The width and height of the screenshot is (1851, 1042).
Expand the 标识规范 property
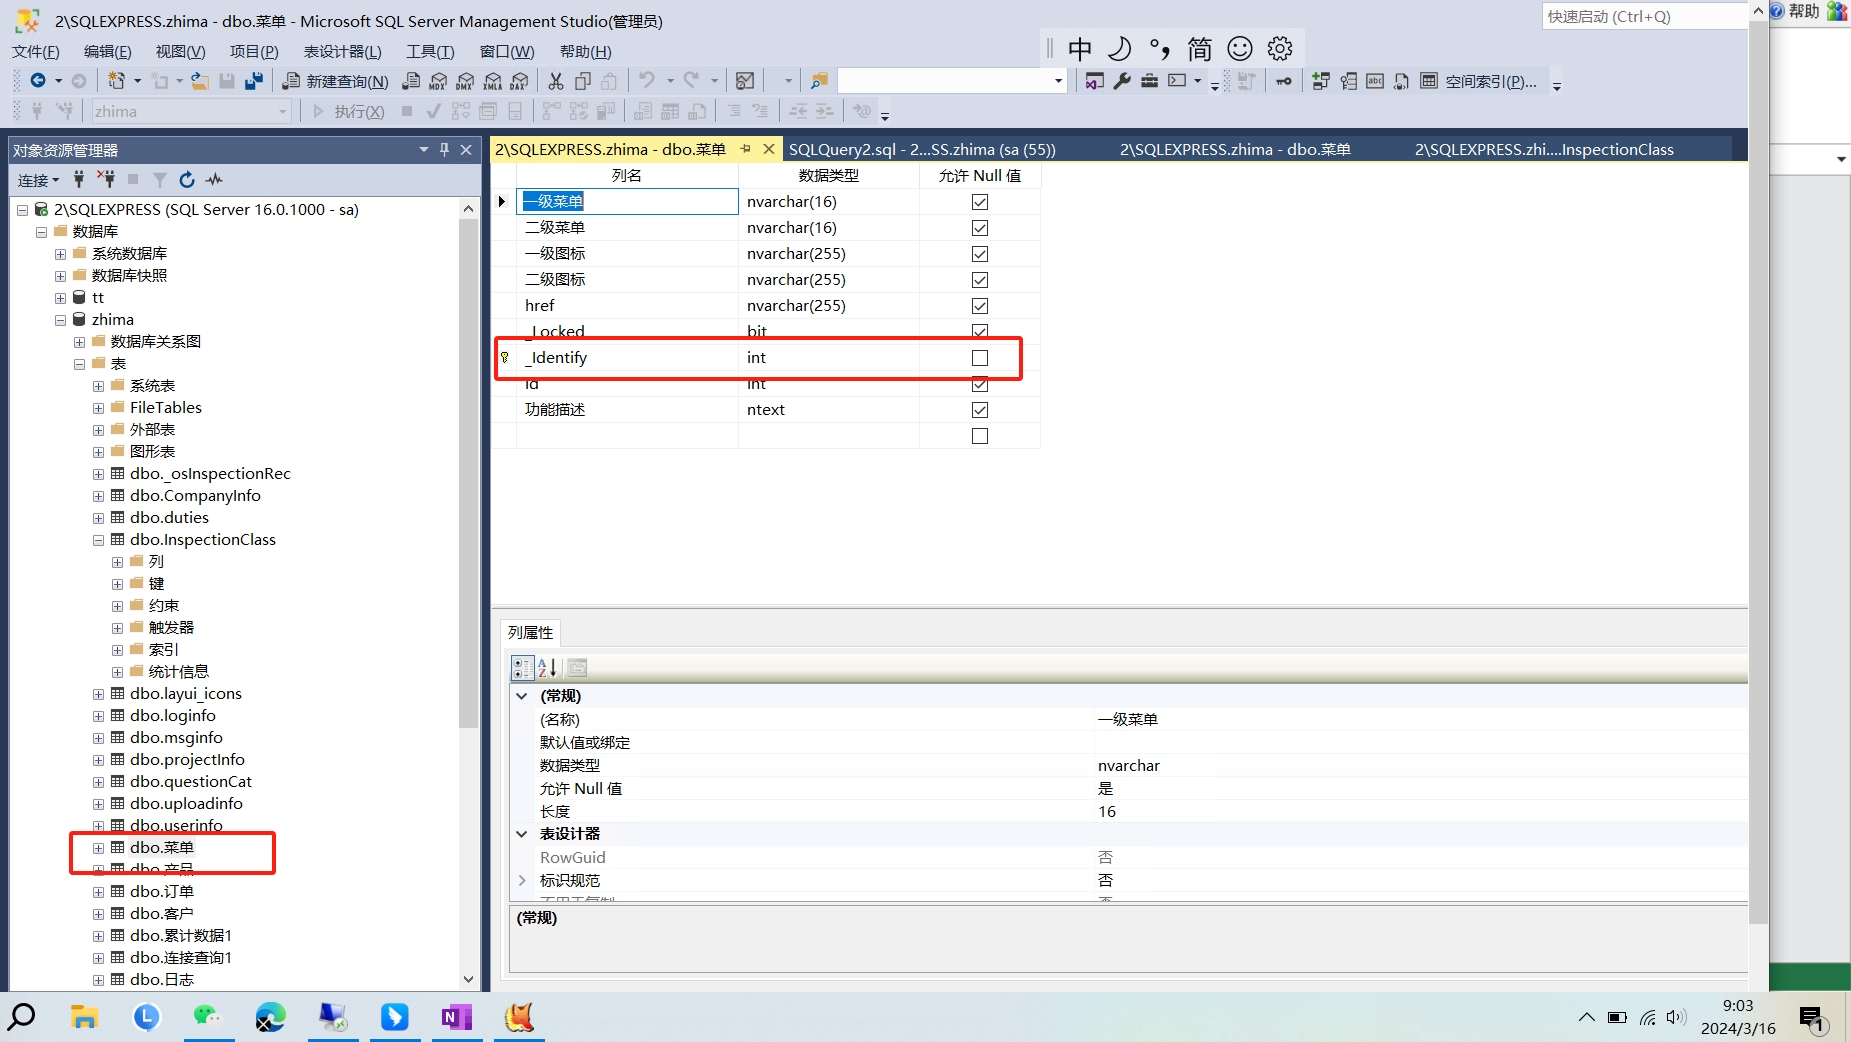tap(522, 880)
